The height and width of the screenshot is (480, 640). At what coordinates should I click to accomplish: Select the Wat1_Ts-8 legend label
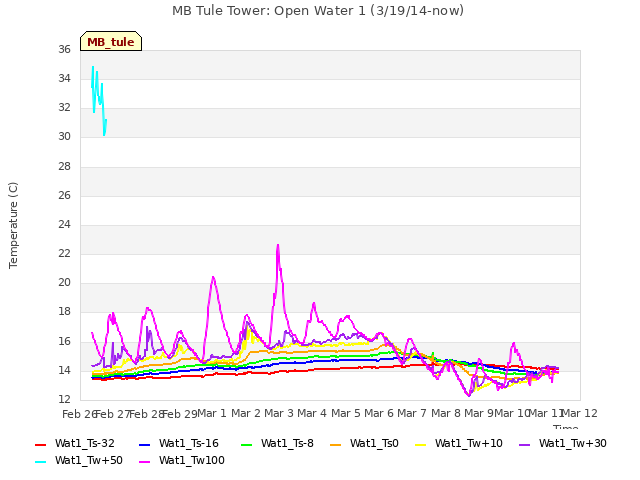coord(287,444)
